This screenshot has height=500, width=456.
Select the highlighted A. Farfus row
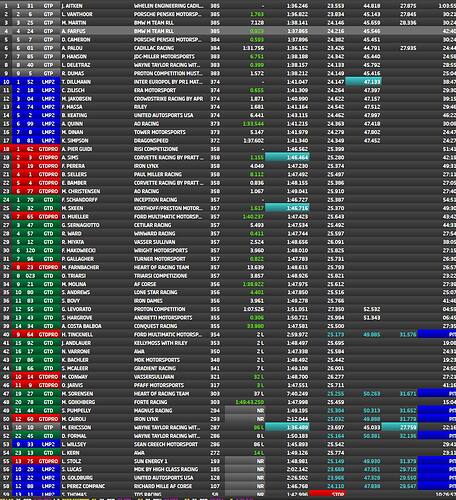click(x=228, y=31)
